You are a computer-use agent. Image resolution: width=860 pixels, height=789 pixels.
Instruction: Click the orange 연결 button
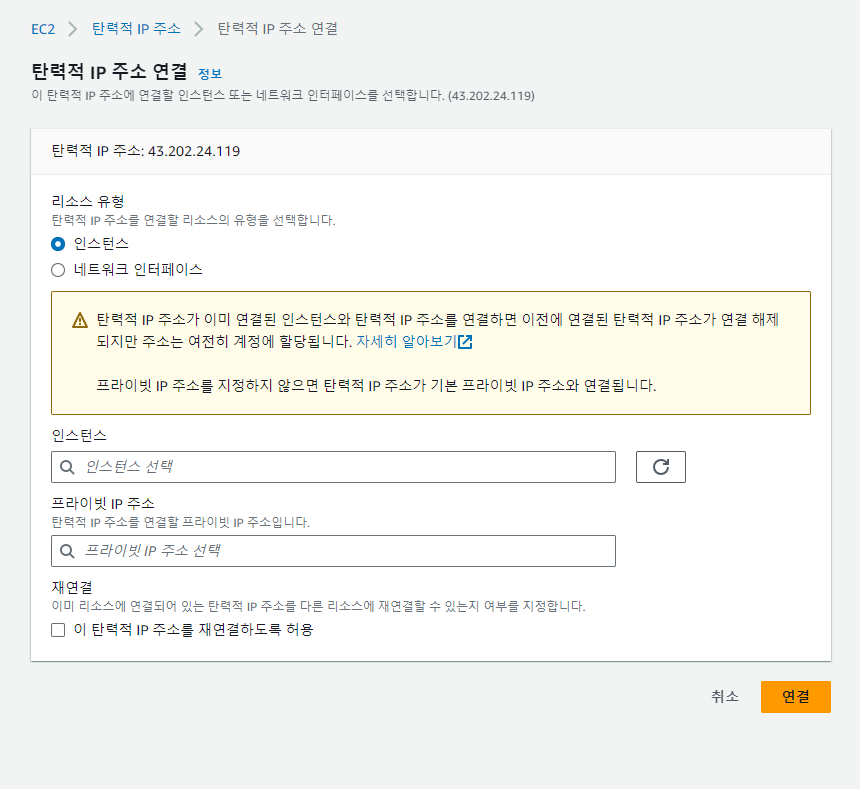coord(796,697)
